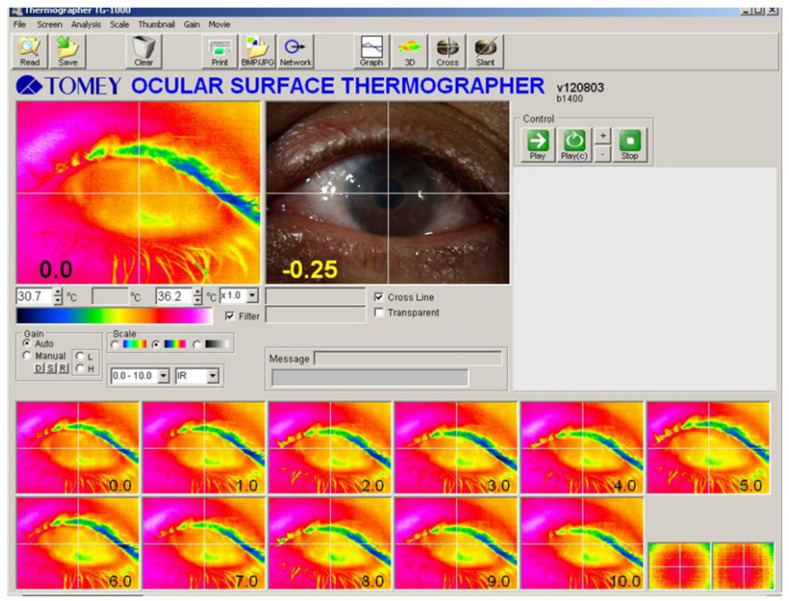The image size is (789, 601).
Task: Open the Analysis menu
Action: [x=86, y=24]
